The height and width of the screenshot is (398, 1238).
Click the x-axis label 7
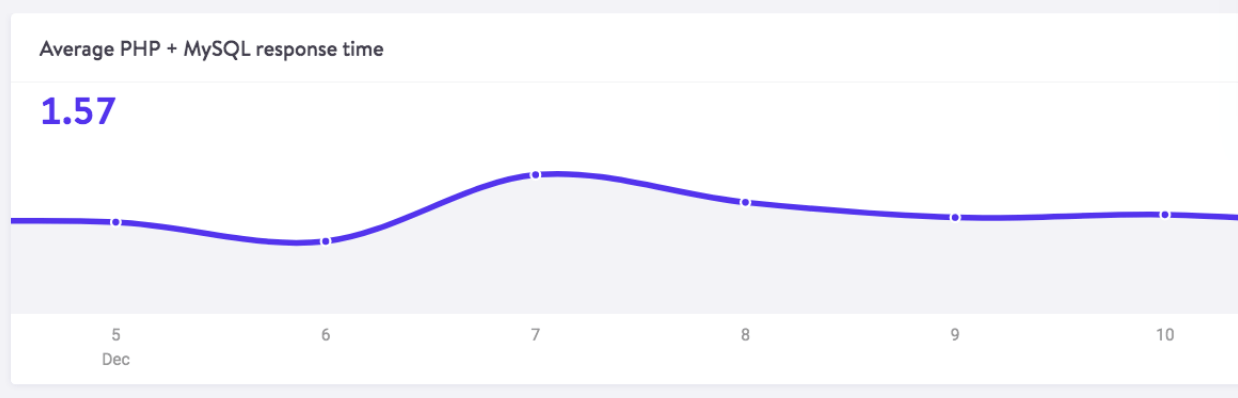coord(535,336)
